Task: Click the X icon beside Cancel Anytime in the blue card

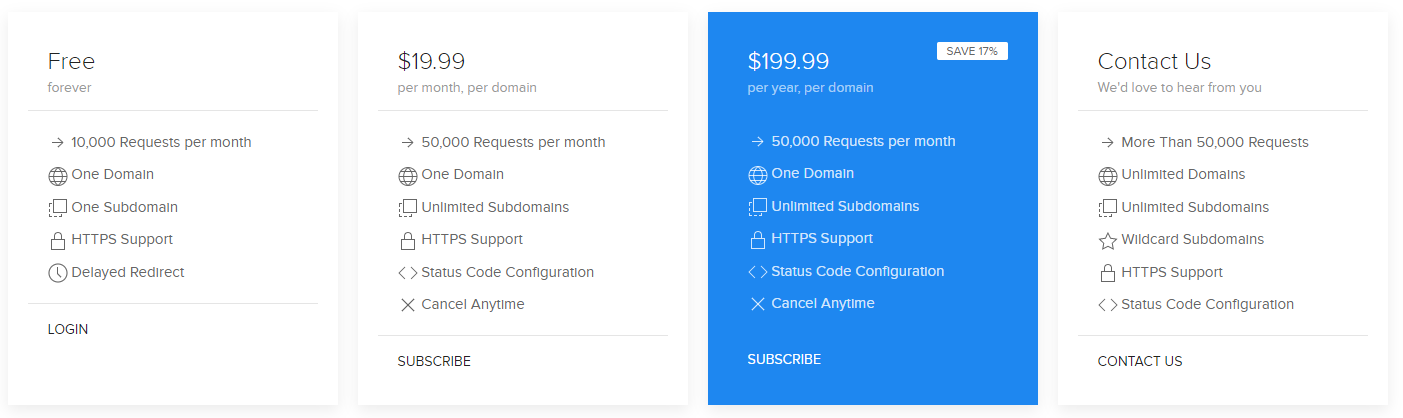Action: click(758, 304)
